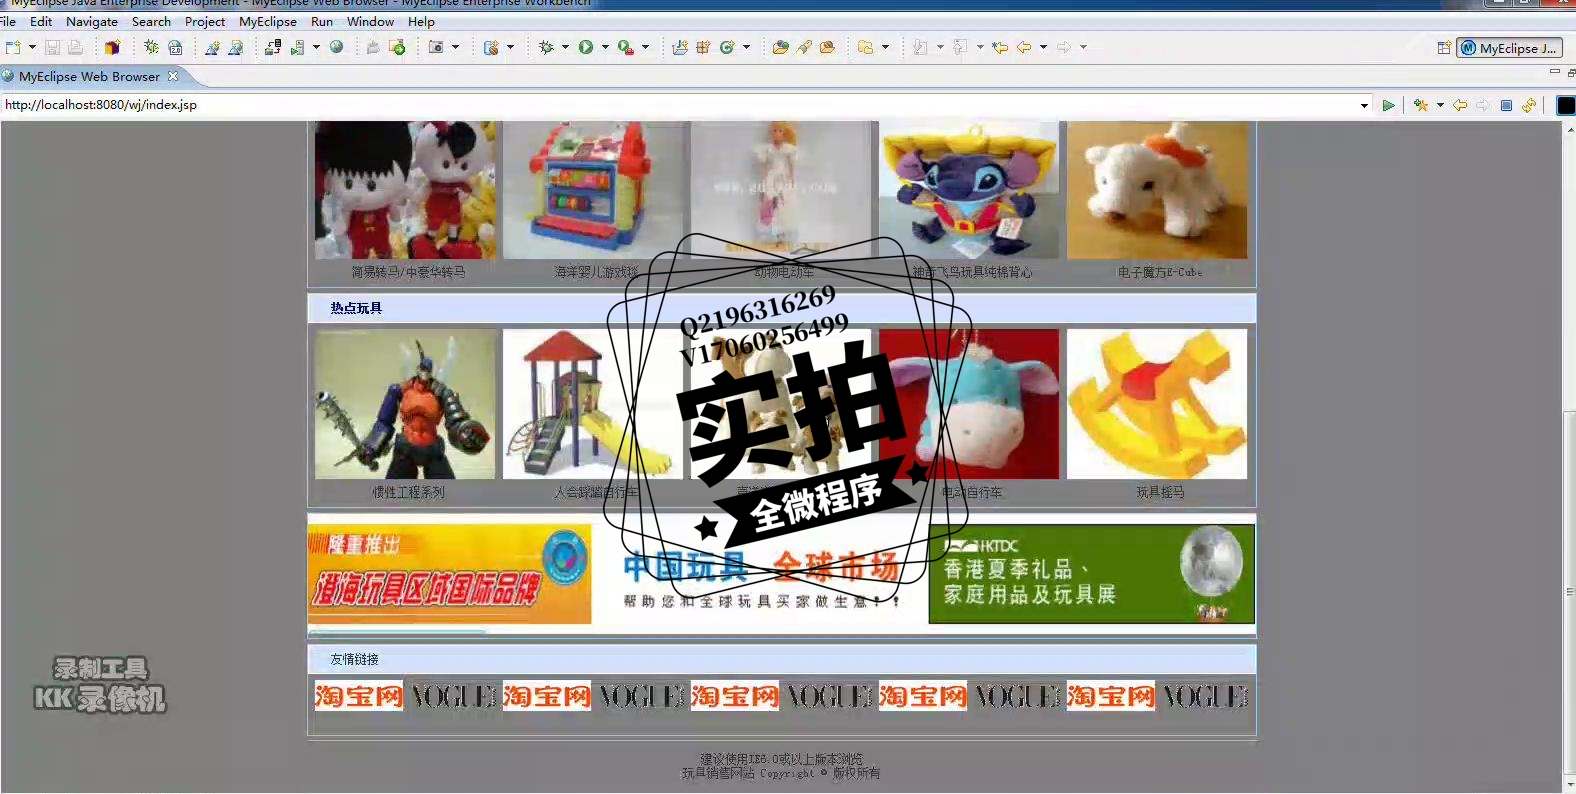Viewport: 1576px width, 794px height.
Task: Click the 神奇飞鸟玩具纯棉背心 product link
Action: pos(972,272)
